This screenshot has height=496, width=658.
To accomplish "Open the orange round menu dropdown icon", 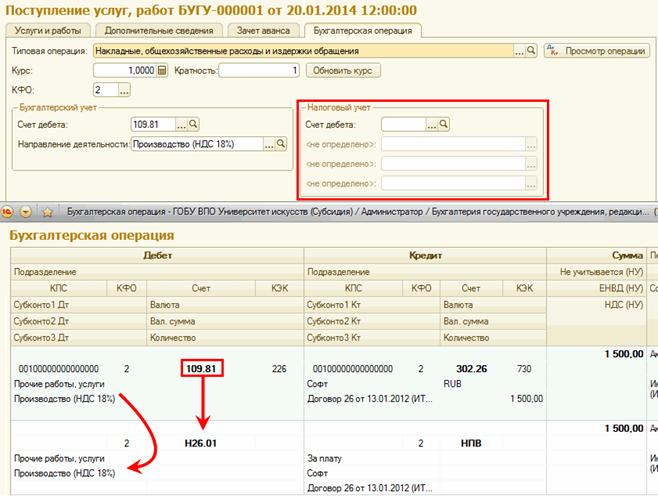I will coord(26,212).
